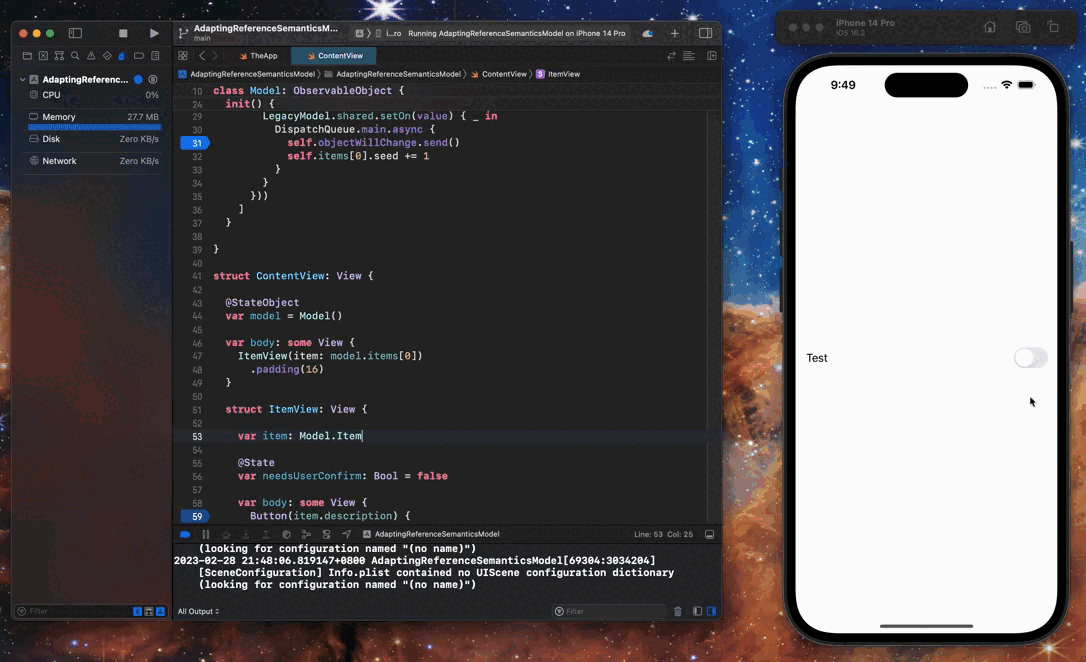Open Environment Overrides in debug bar
The width and height of the screenshot is (1086, 662).
pos(326,535)
